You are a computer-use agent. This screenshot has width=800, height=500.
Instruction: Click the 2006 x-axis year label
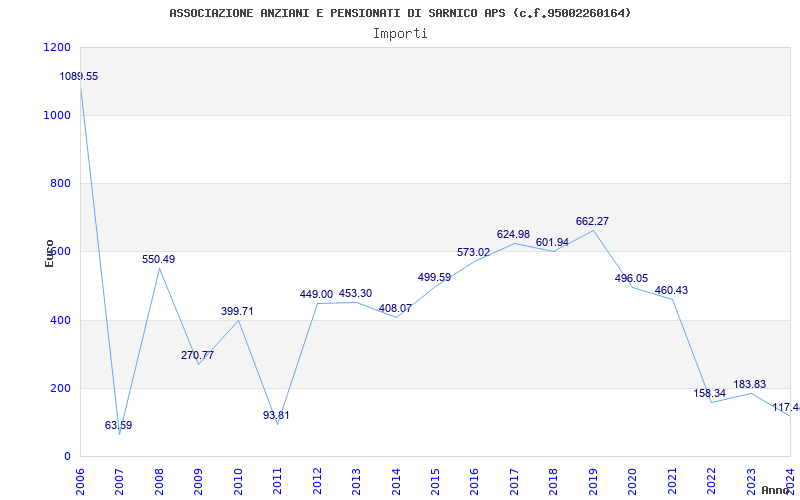pyautogui.click(x=80, y=482)
